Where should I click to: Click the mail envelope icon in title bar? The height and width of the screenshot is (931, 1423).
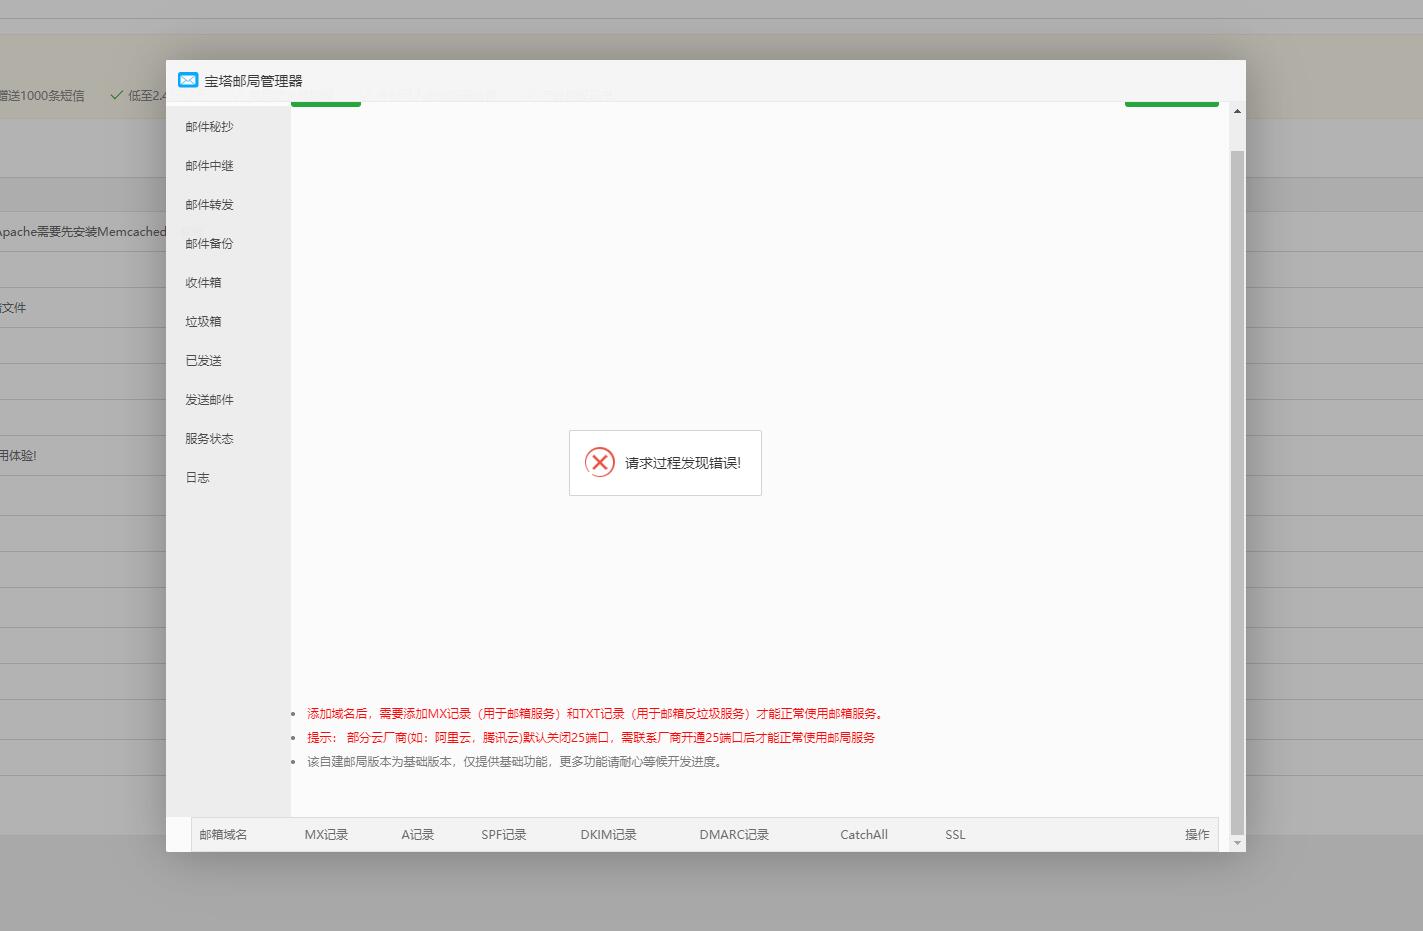[188, 80]
